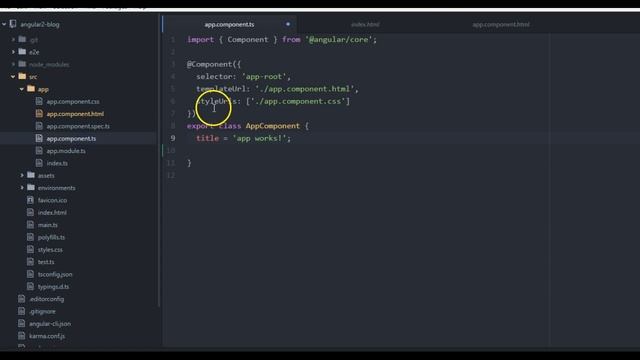The width and height of the screenshot is (640, 360).
Task: Click 'app-root' selector value
Action: (264, 77)
